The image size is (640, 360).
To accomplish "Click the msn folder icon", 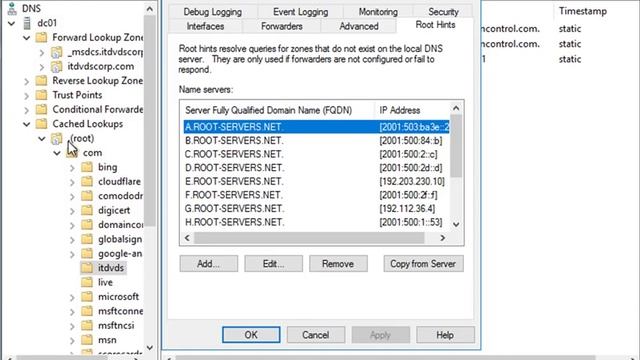I will click(87, 340).
